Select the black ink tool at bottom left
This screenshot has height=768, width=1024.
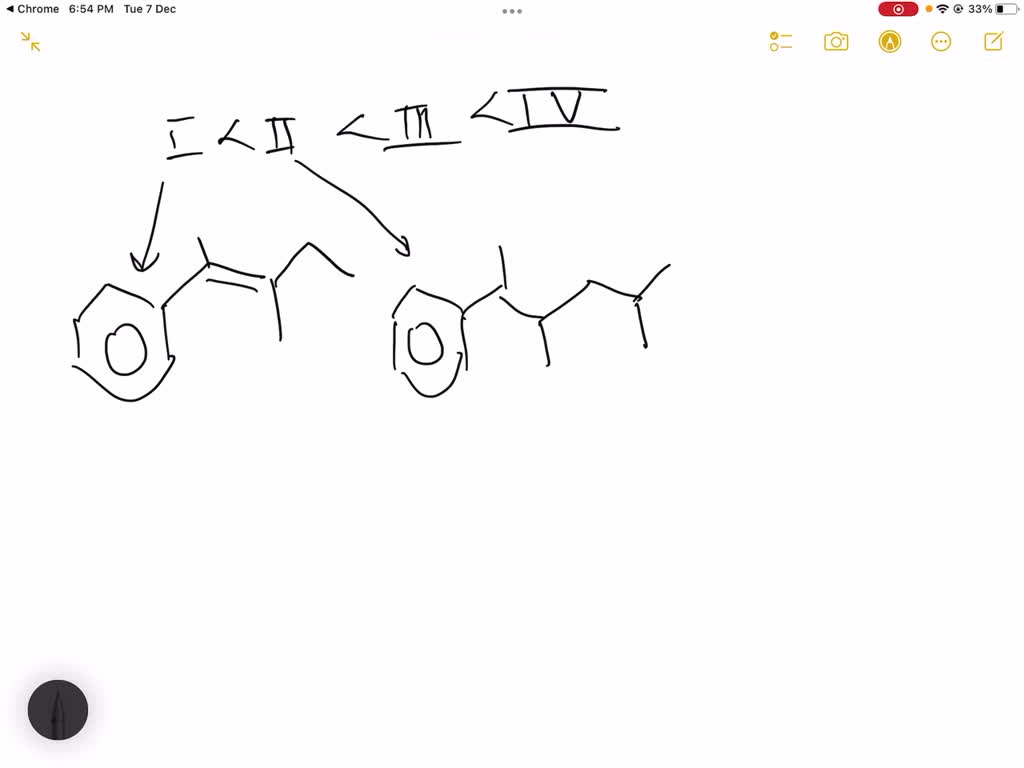[58, 710]
